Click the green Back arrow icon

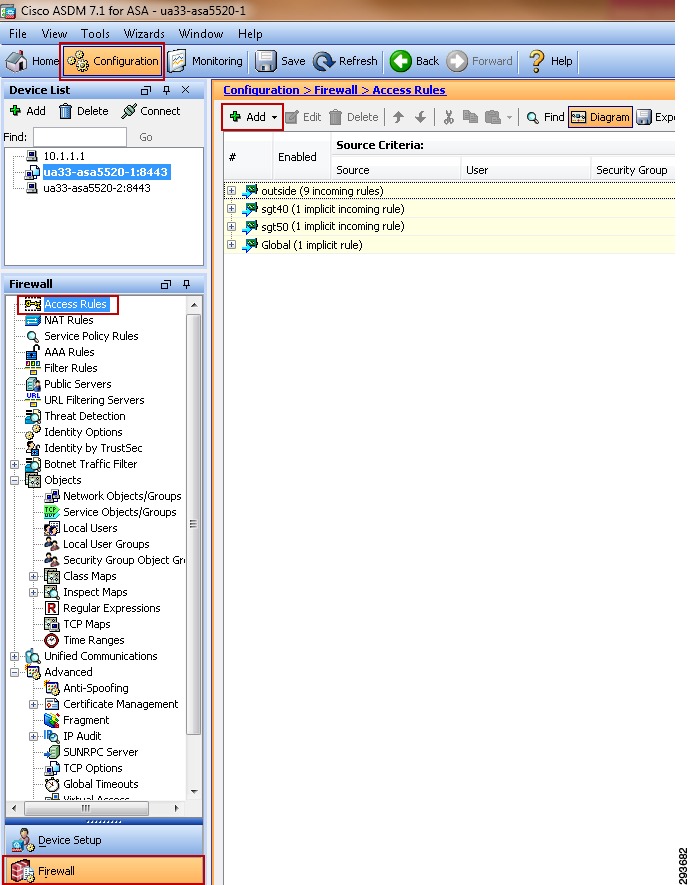point(401,61)
